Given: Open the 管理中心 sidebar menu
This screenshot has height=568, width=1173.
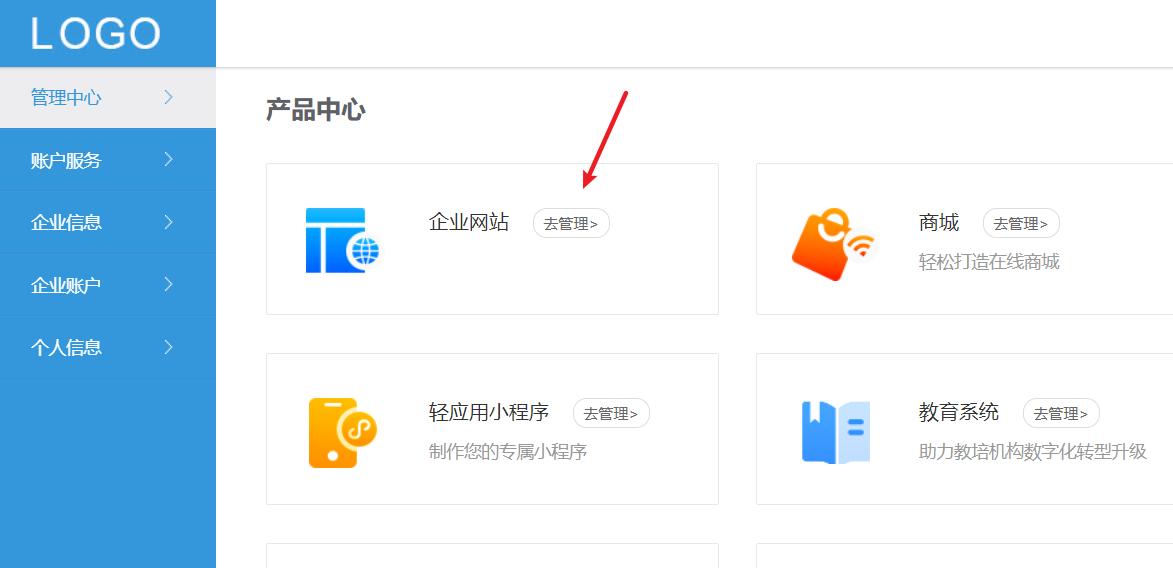Looking at the screenshot, I should 108,97.
